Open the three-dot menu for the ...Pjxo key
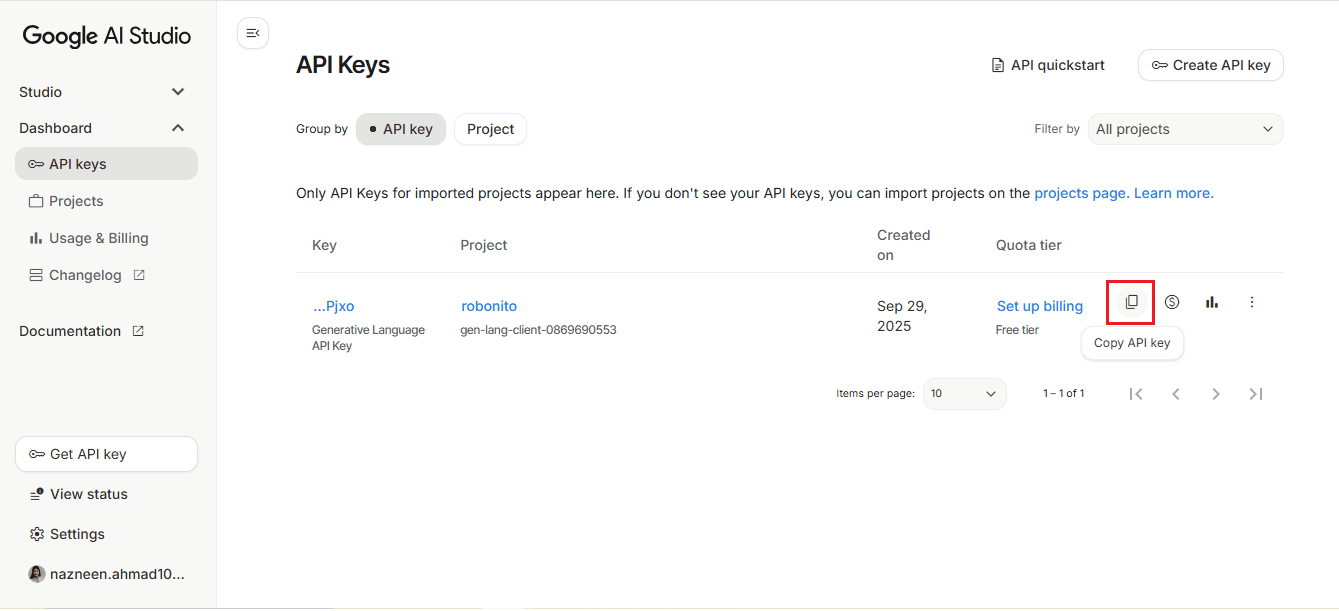Image resolution: width=1339 pixels, height=611 pixels. pos(1252,302)
